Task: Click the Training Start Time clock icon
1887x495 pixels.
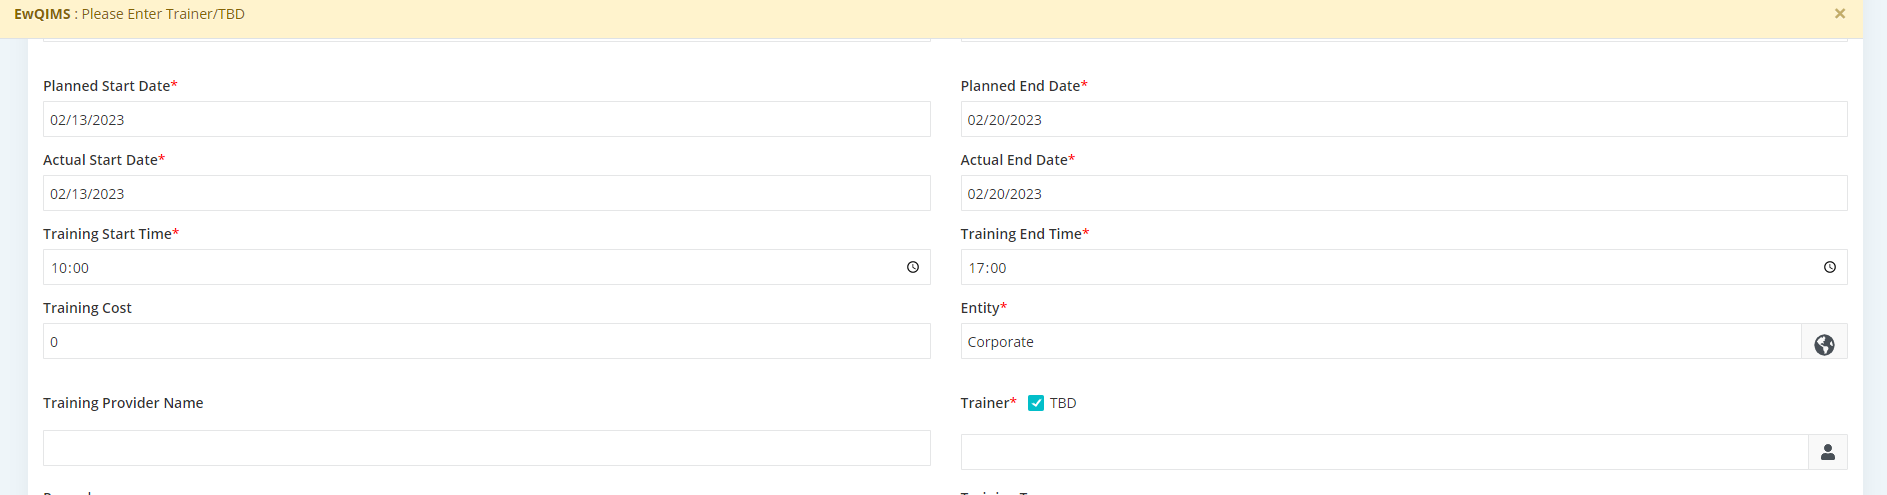Action: 912,267
